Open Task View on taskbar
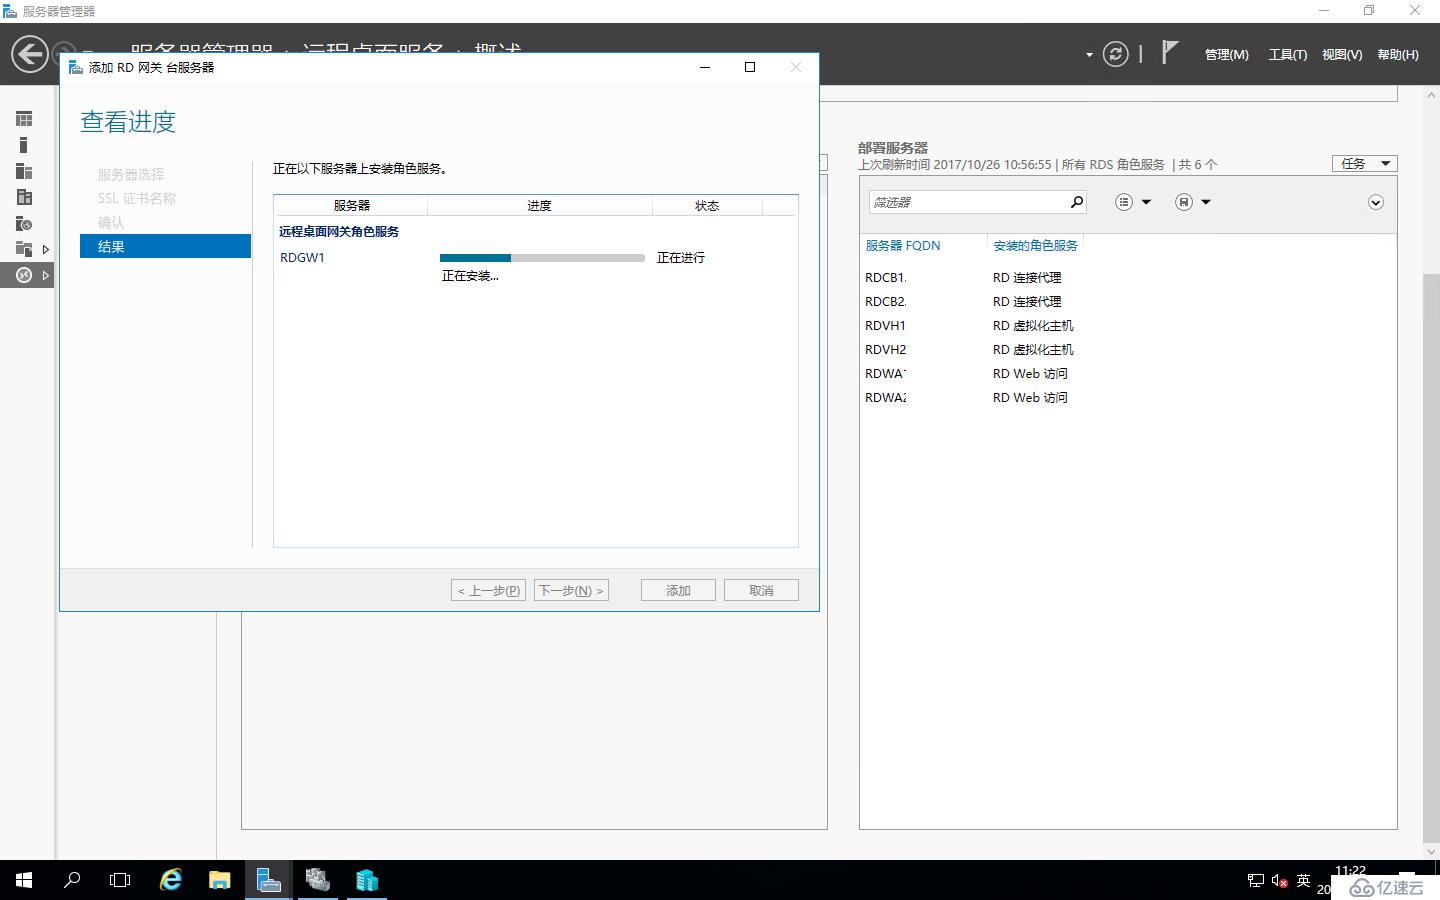Screen dimensions: 1440x900 120,880
